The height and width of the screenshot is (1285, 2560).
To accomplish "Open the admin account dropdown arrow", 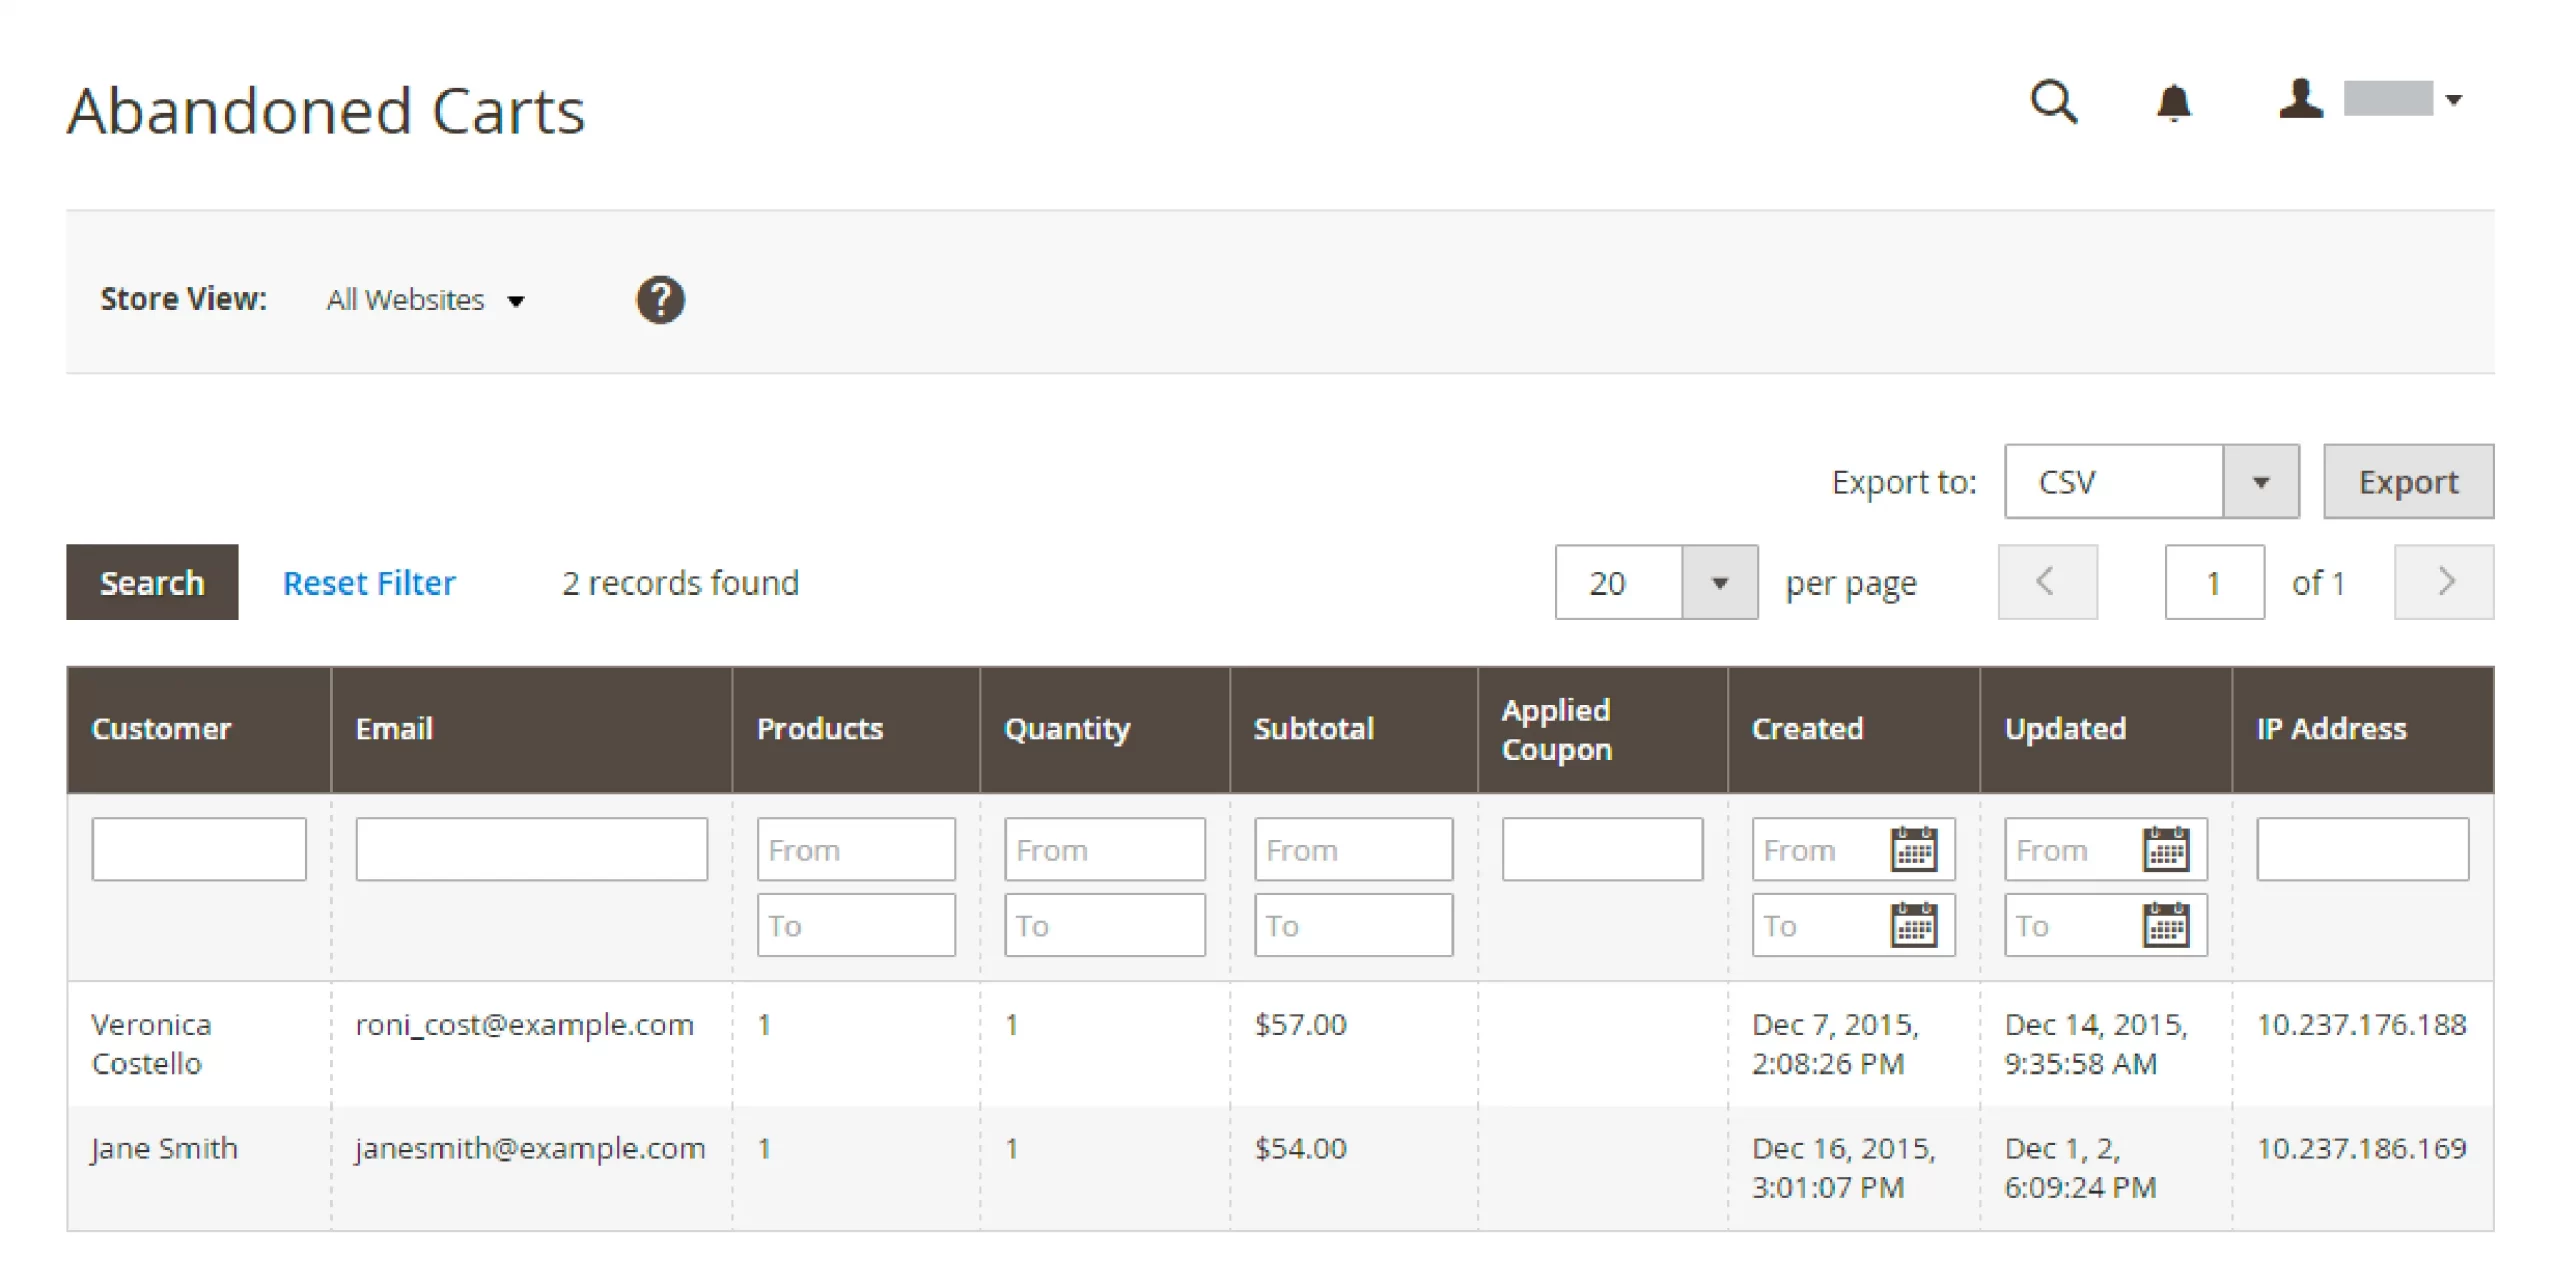I will (2453, 100).
